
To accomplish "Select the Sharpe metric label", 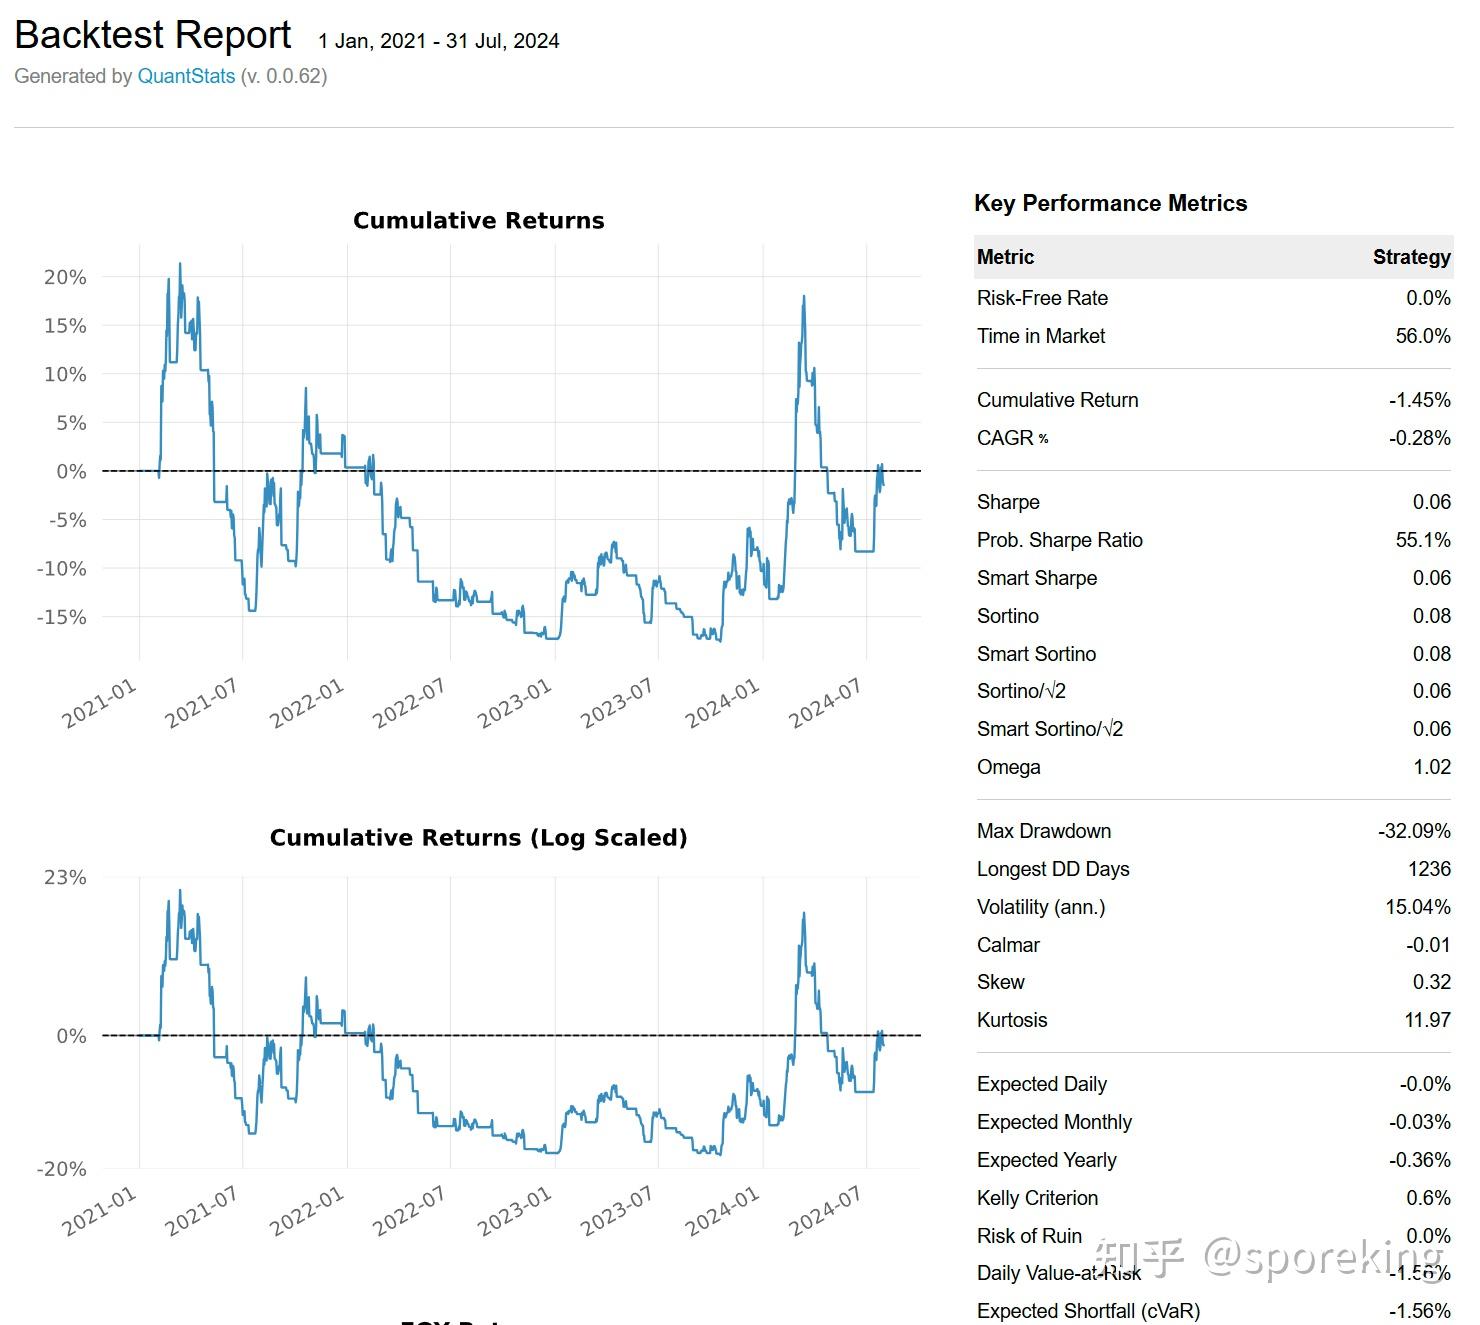I will click(1008, 502).
